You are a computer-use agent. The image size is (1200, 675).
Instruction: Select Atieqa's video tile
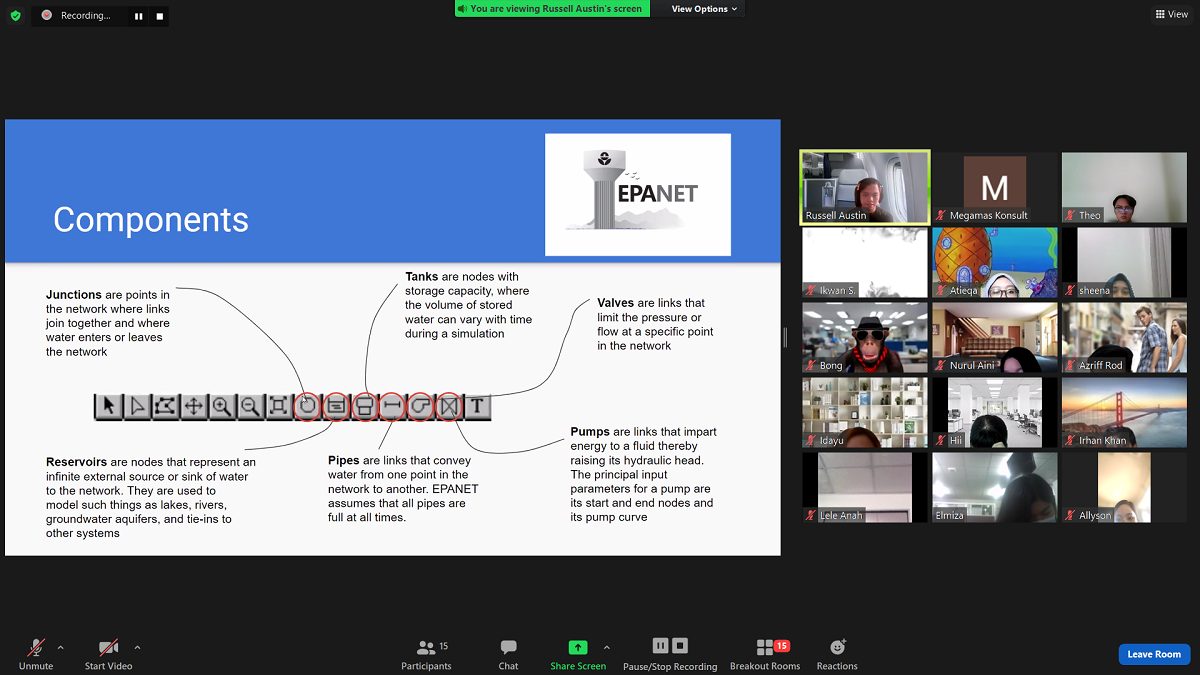[995, 262]
